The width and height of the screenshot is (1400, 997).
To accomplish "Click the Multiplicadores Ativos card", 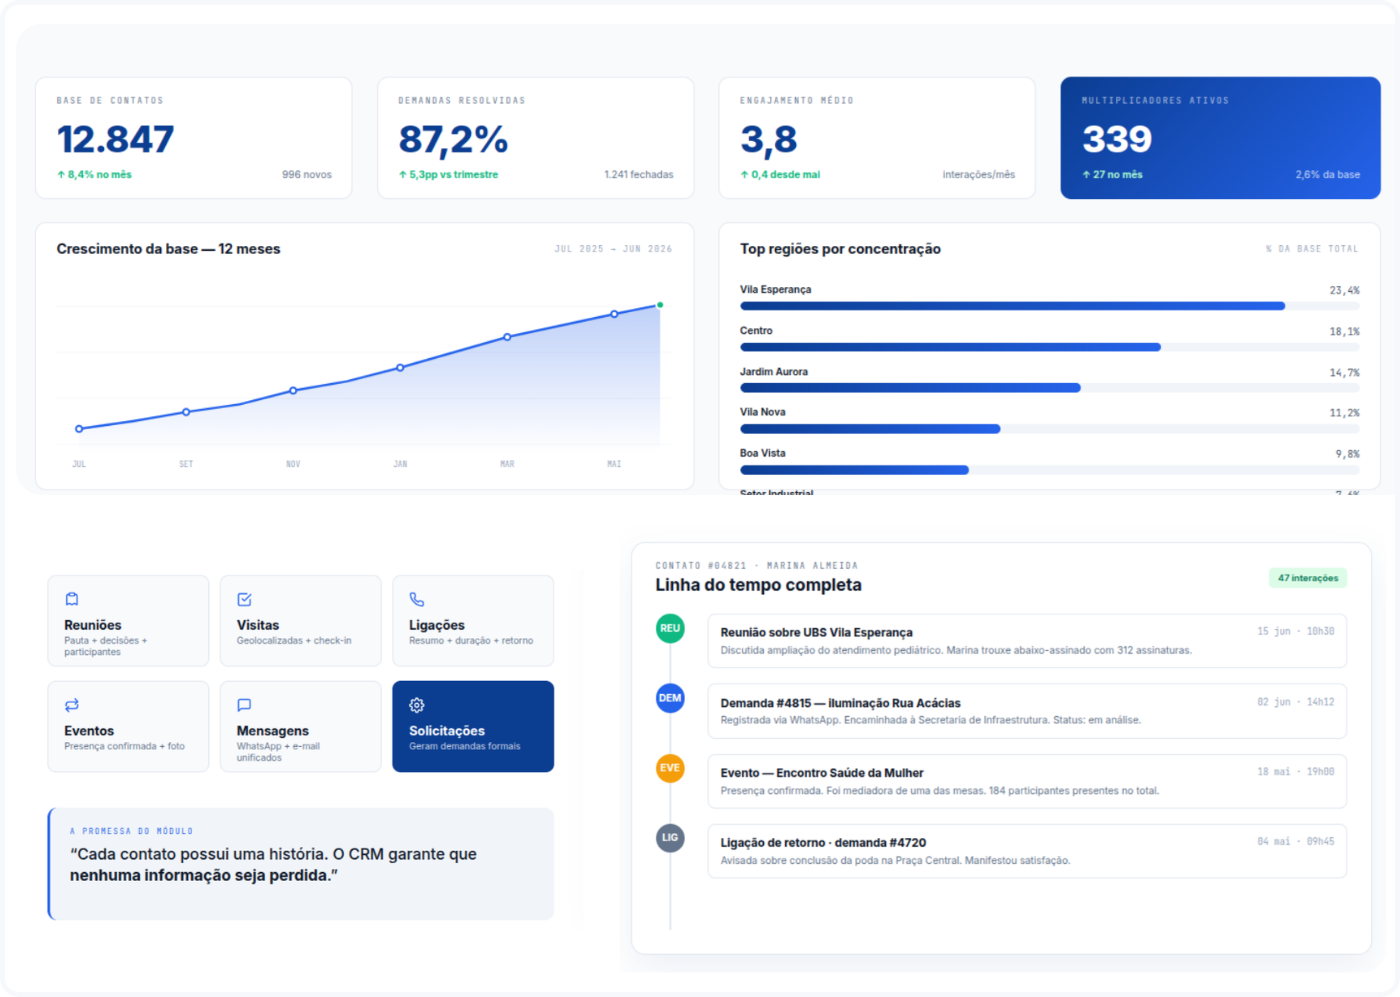I will coord(1220,138).
